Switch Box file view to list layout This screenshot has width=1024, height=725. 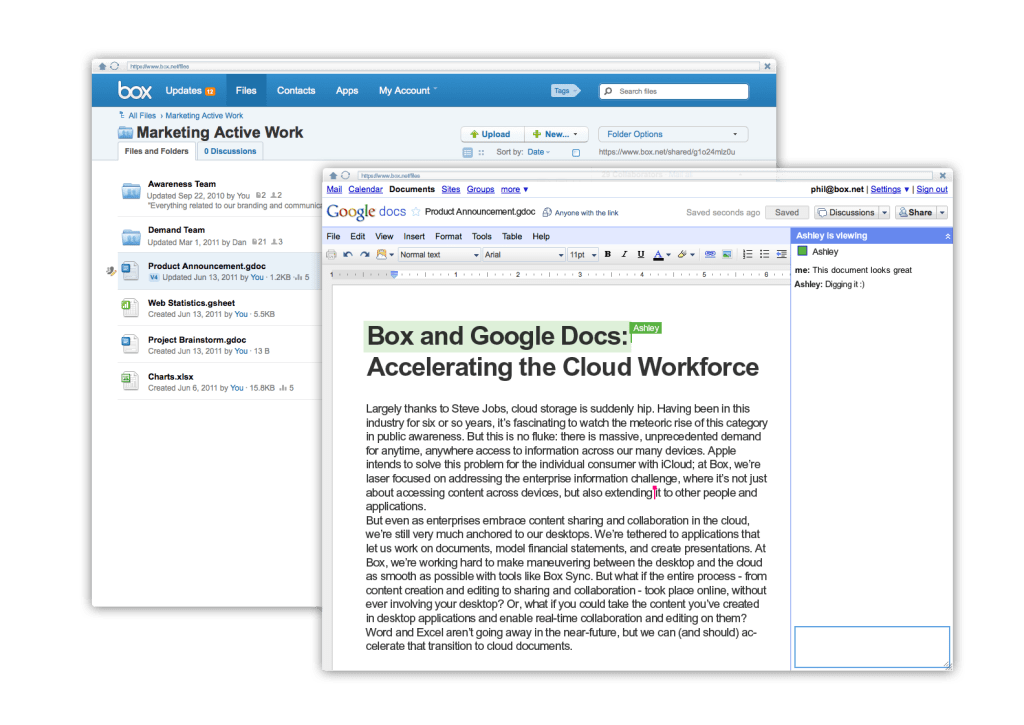coord(468,152)
